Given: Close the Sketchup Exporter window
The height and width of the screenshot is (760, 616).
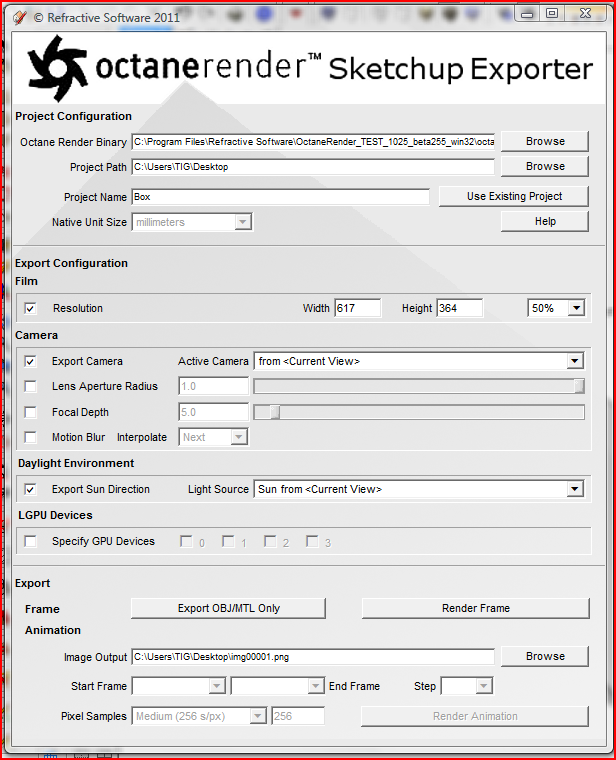Looking at the screenshot, I should pos(585,14).
